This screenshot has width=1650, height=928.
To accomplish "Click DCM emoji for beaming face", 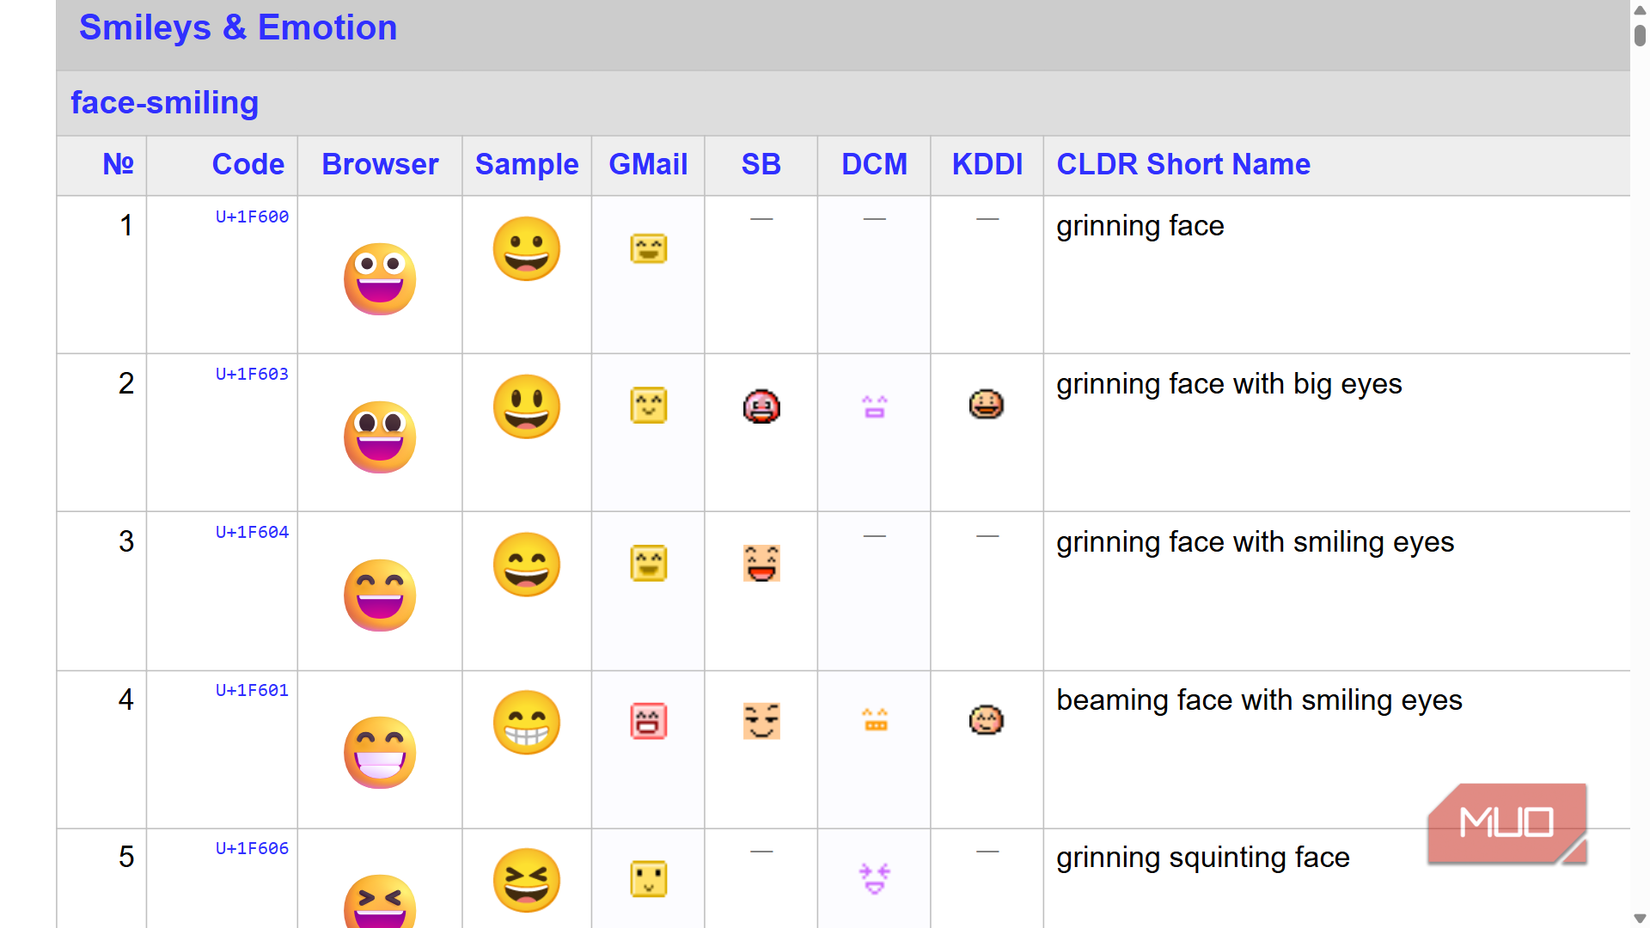I will pyautogui.click(x=875, y=720).
